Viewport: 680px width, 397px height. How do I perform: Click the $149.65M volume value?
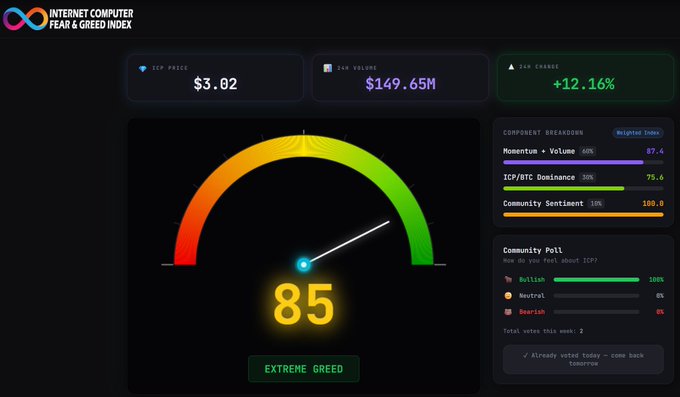pyautogui.click(x=400, y=84)
